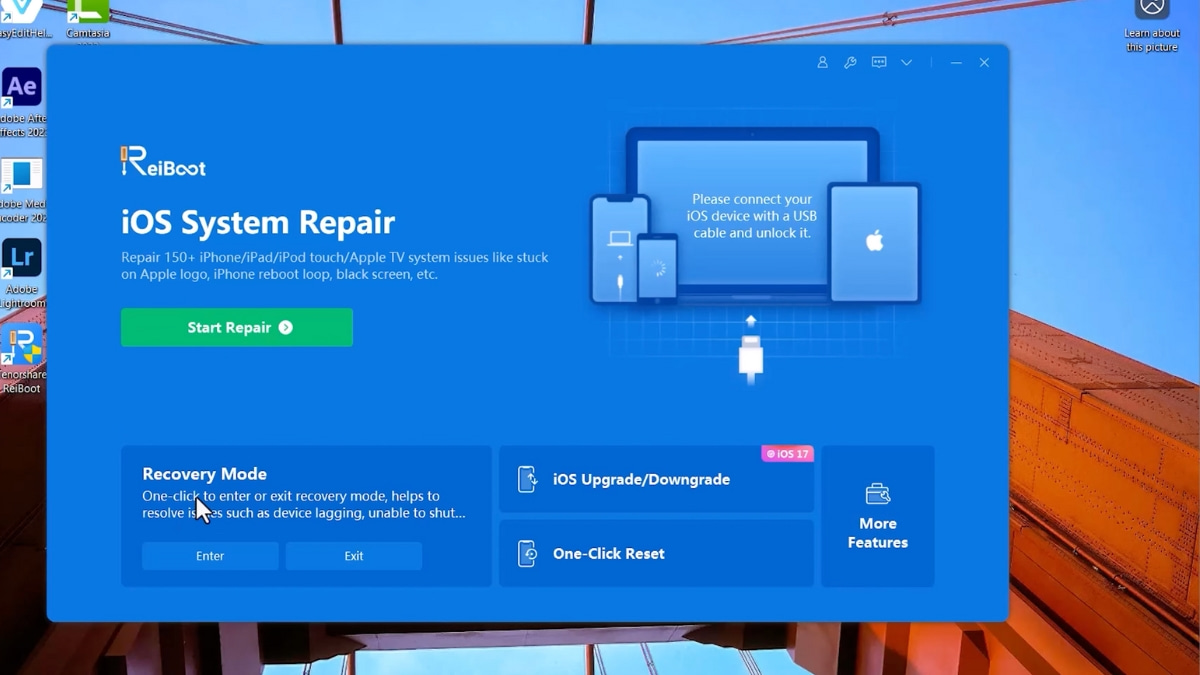Image resolution: width=1200 pixels, height=675 pixels.
Task: Click the Apple logo tablet illustration
Action: coord(875,242)
